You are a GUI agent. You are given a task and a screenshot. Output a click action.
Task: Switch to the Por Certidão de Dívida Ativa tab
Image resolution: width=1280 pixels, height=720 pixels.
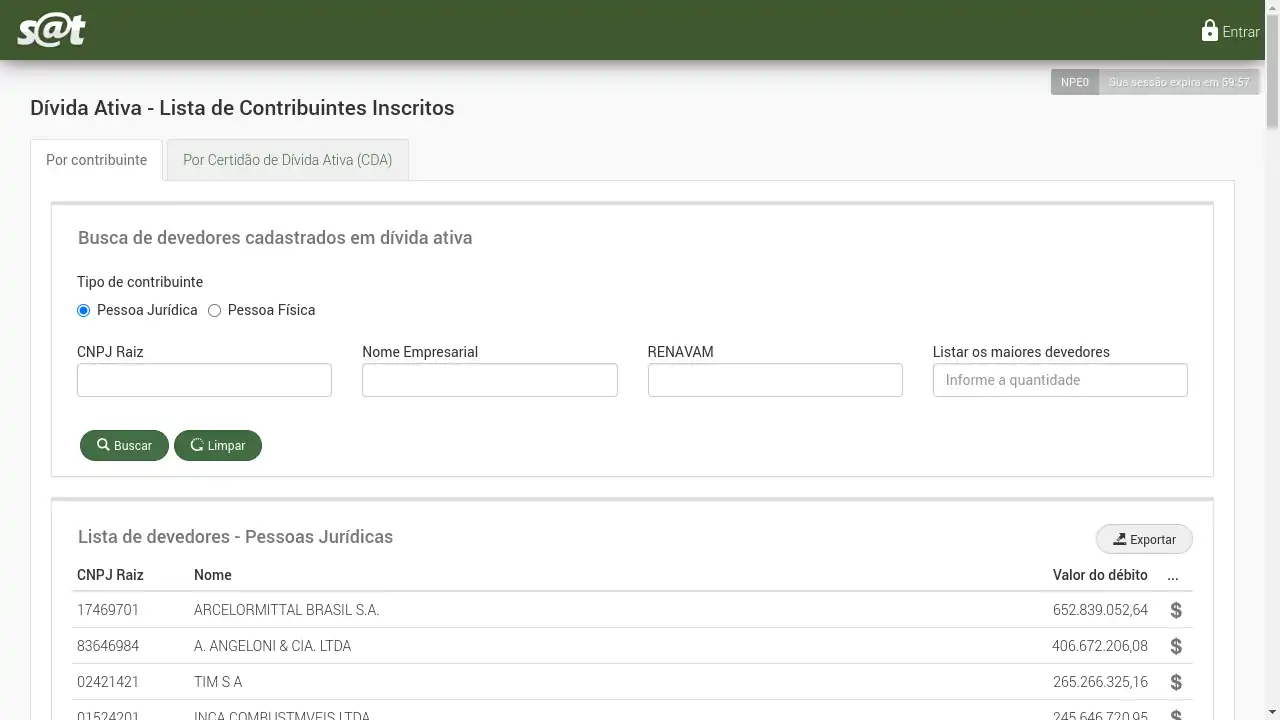point(287,160)
